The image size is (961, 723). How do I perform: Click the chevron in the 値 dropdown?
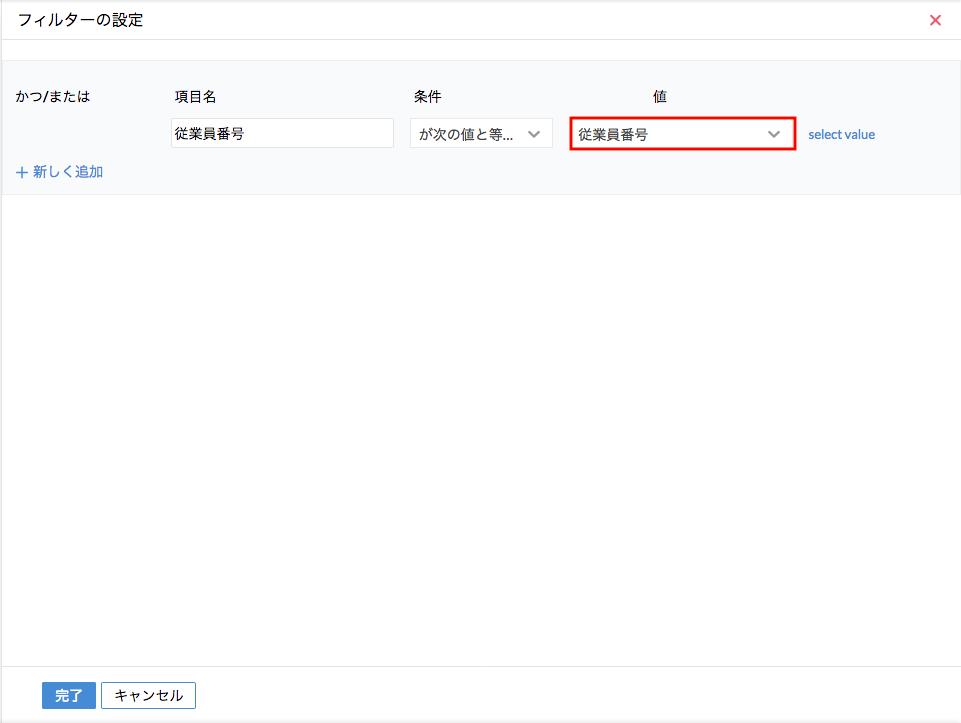(x=773, y=134)
